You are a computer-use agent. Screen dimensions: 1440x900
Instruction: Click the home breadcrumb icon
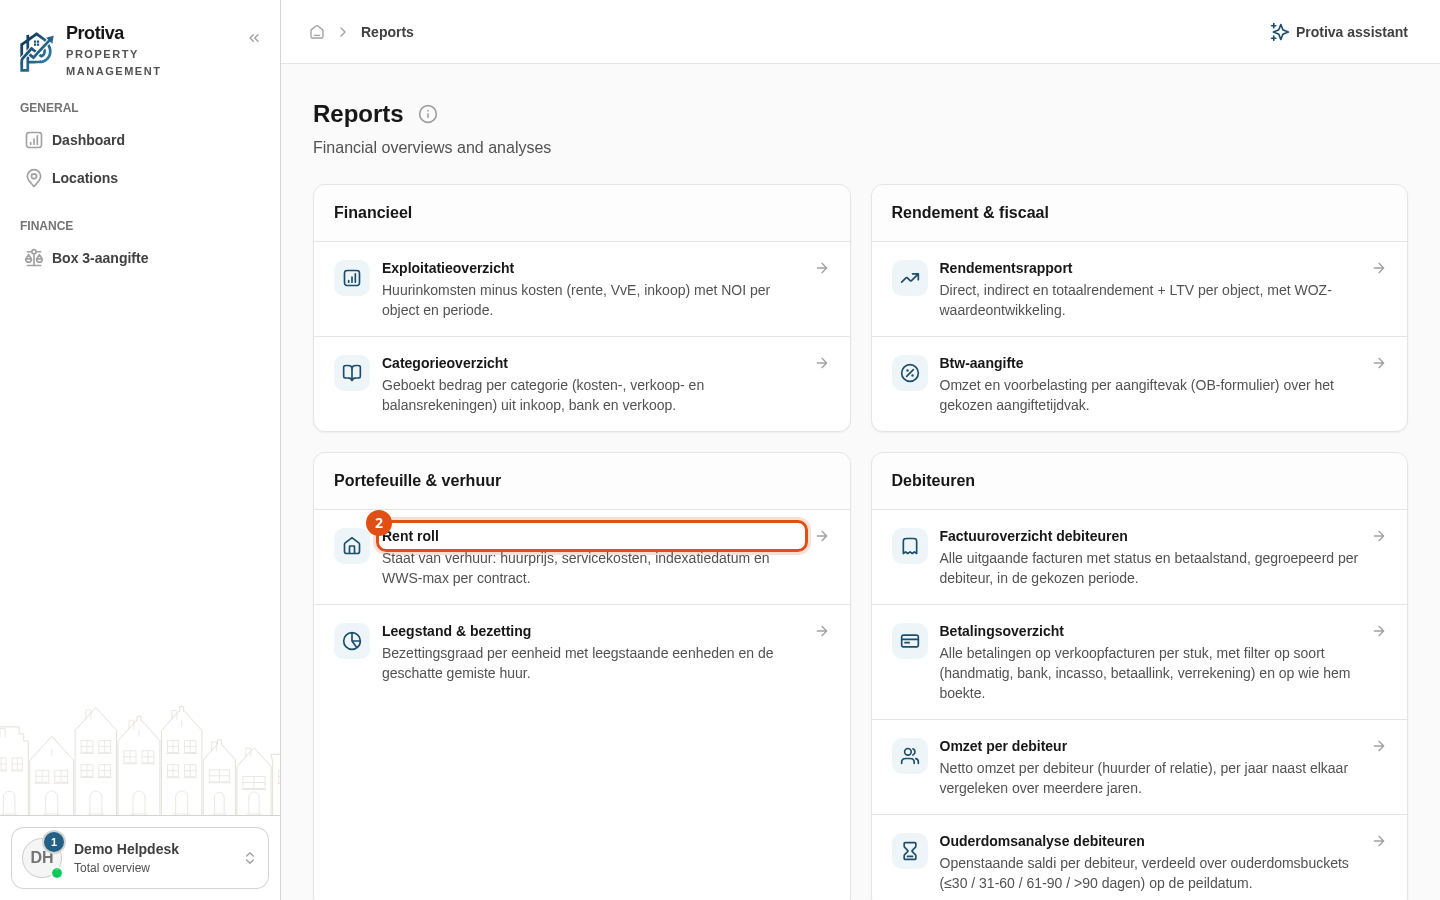(x=317, y=32)
